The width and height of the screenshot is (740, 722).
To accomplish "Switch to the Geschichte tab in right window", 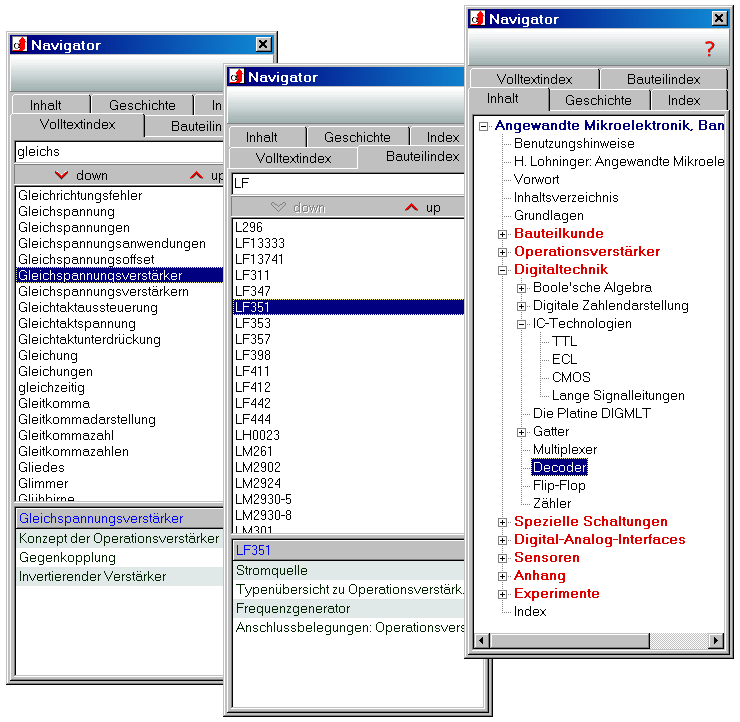I will pyautogui.click(x=598, y=100).
